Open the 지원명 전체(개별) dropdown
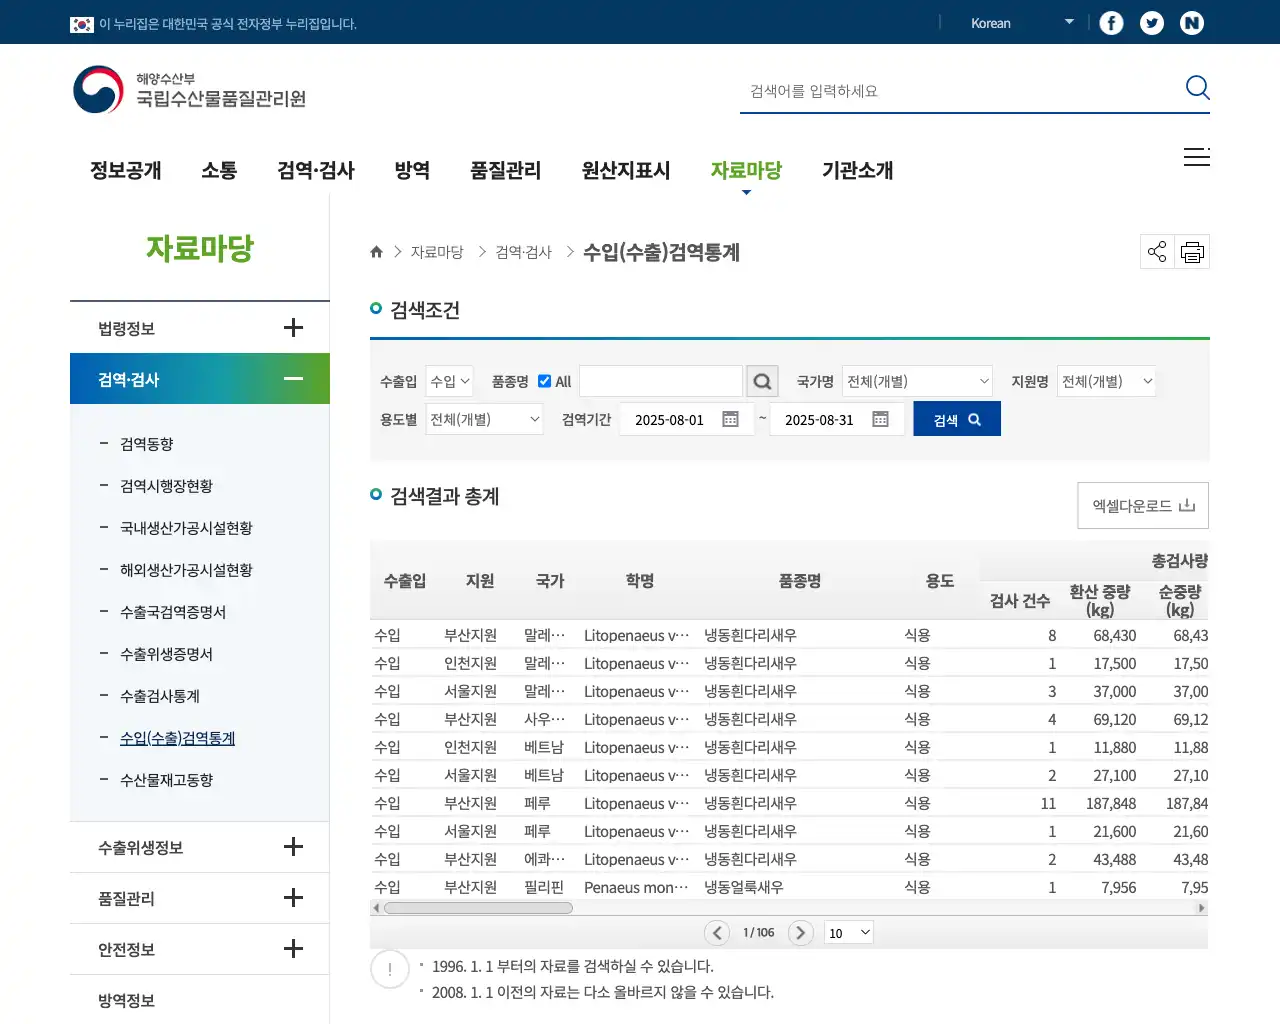This screenshot has height=1024, width=1280. pos(1106,381)
